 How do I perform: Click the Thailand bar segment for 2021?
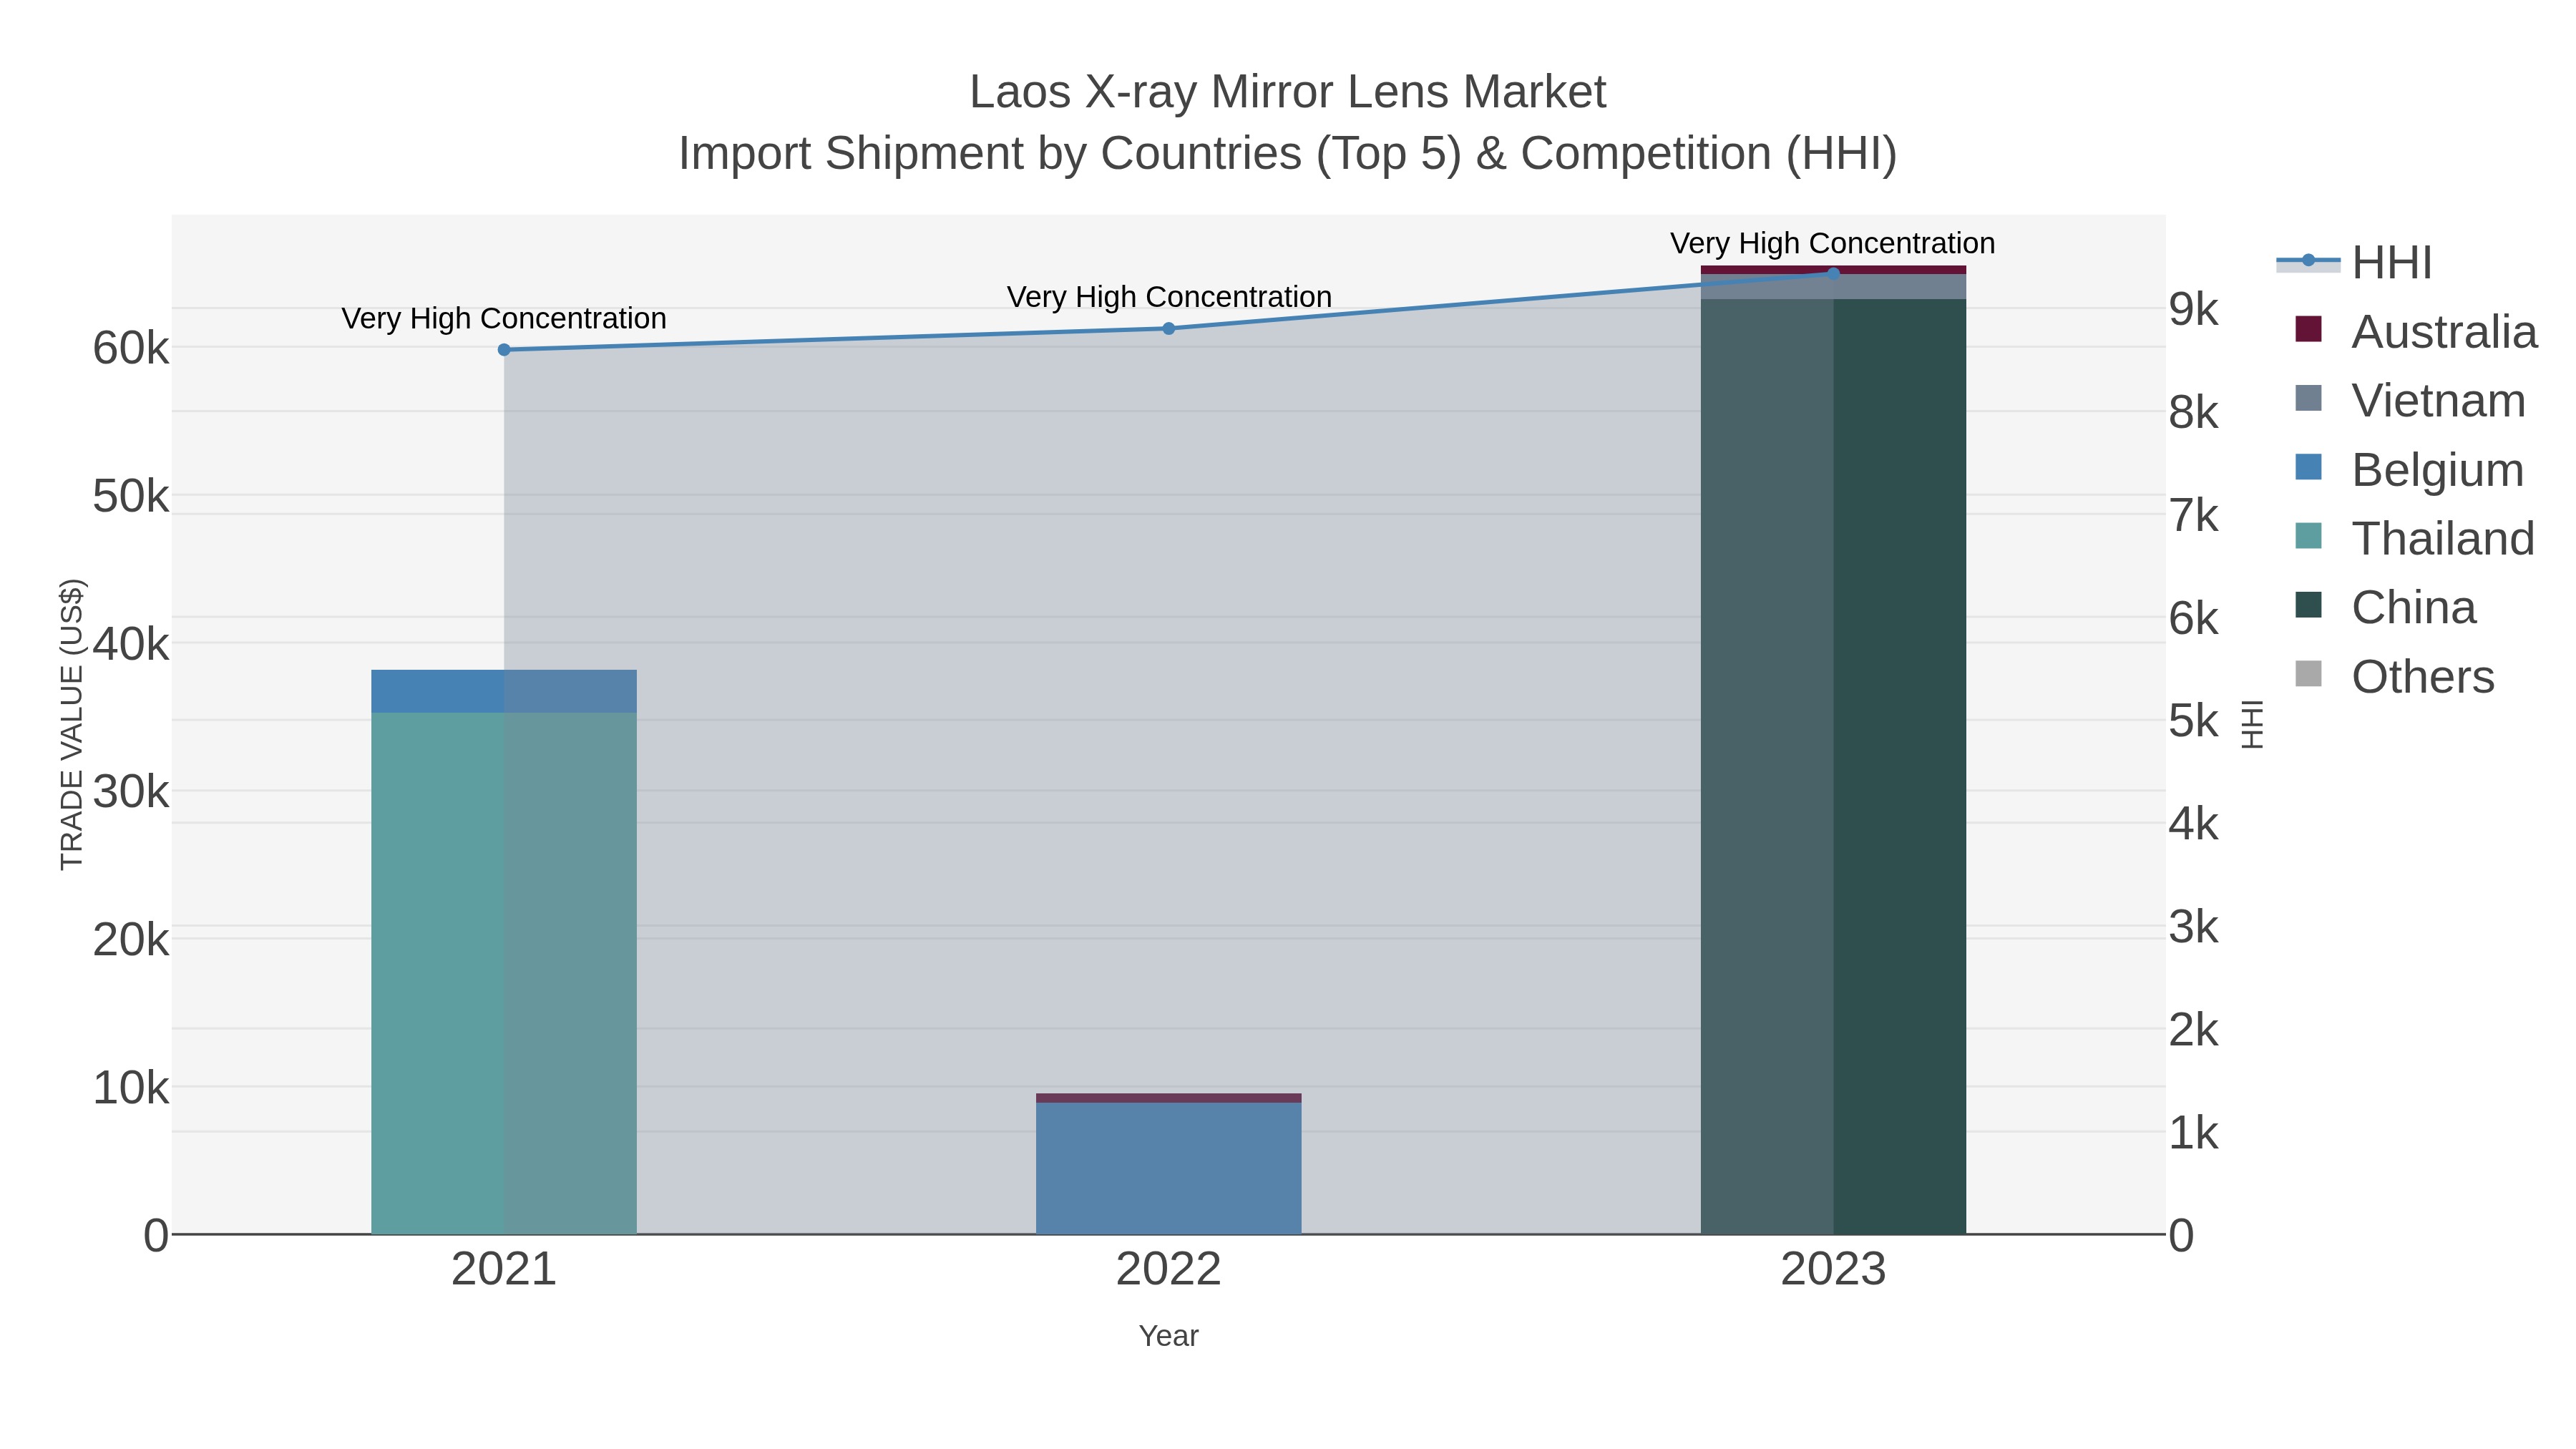pyautogui.click(x=504, y=973)
